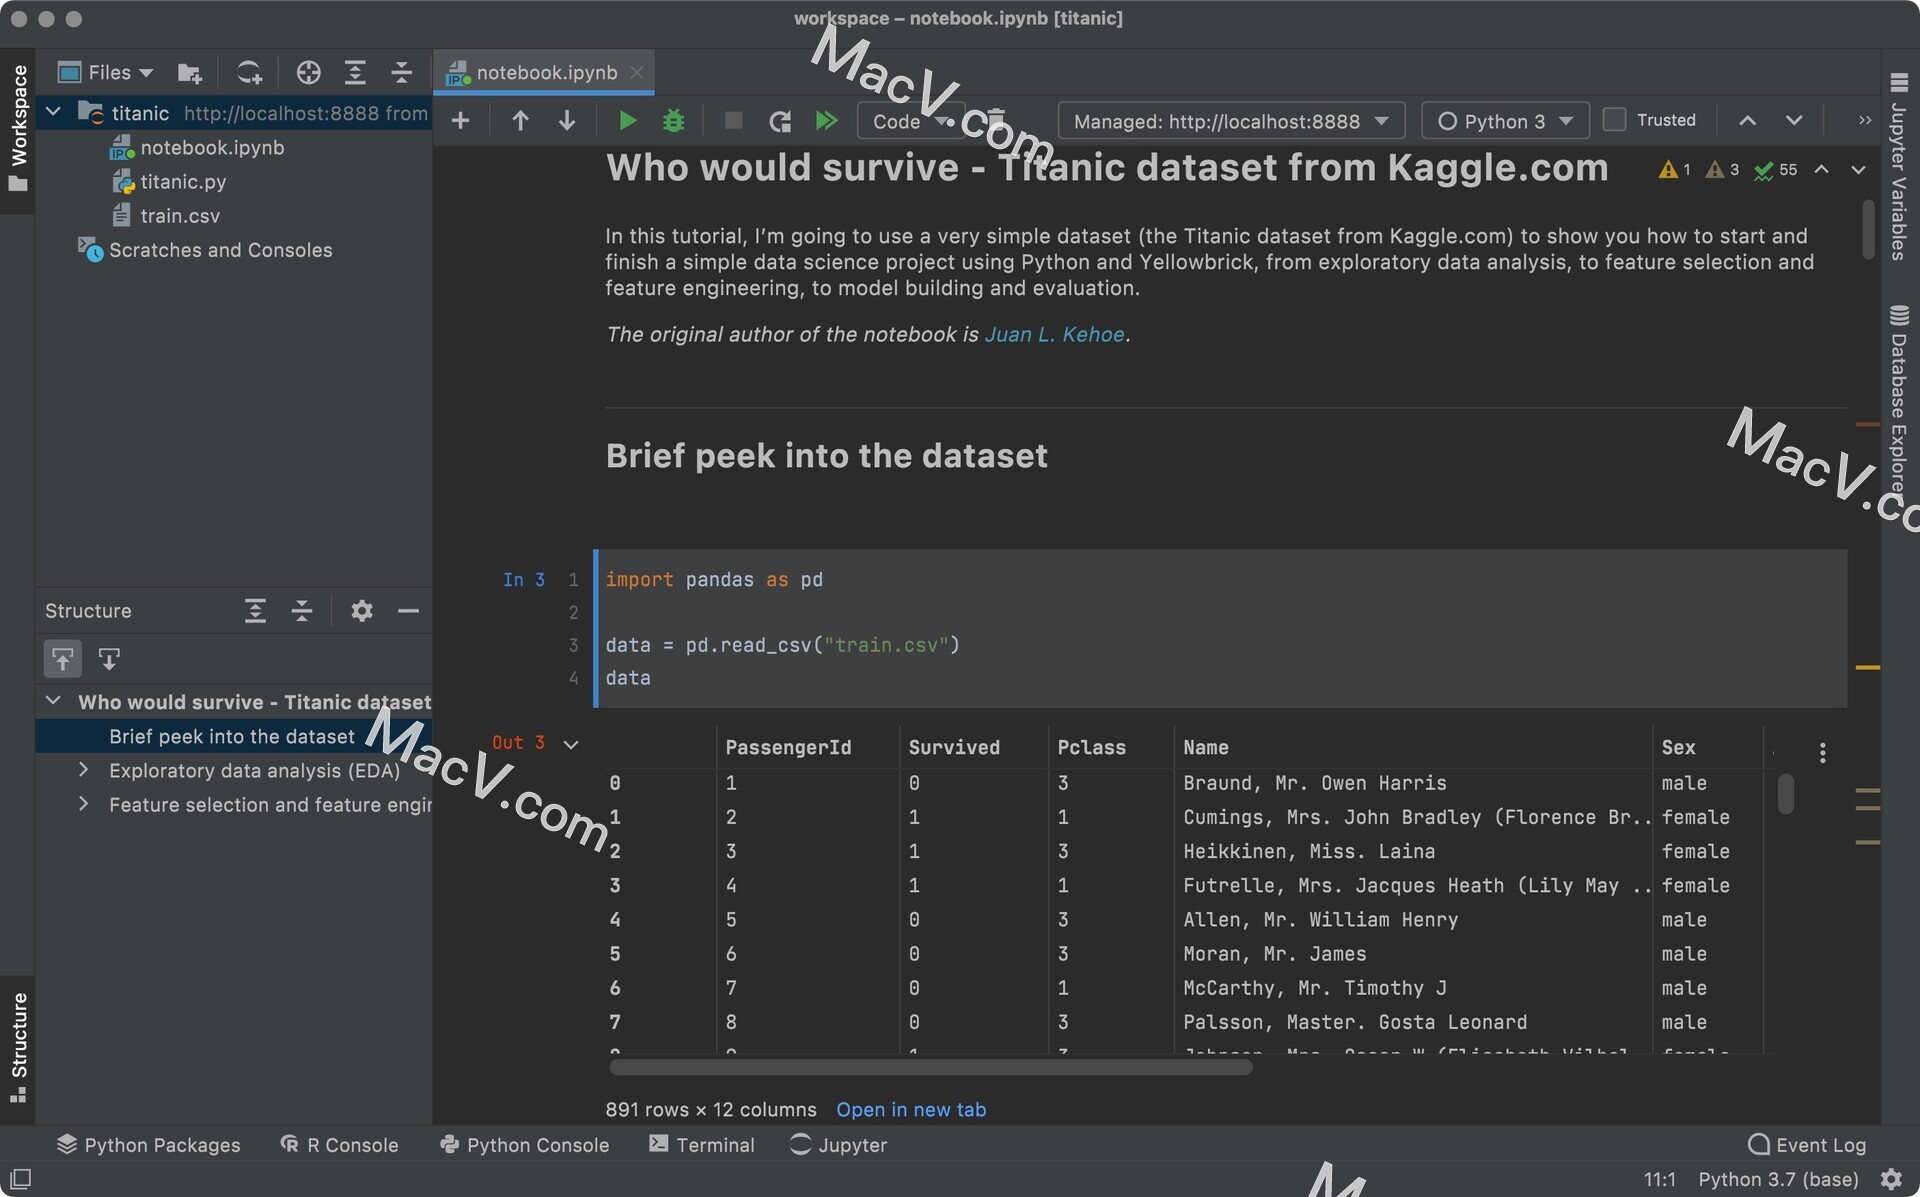Open table options with three-dot menu
Viewport: 1920px width, 1197px height.
[1822, 753]
